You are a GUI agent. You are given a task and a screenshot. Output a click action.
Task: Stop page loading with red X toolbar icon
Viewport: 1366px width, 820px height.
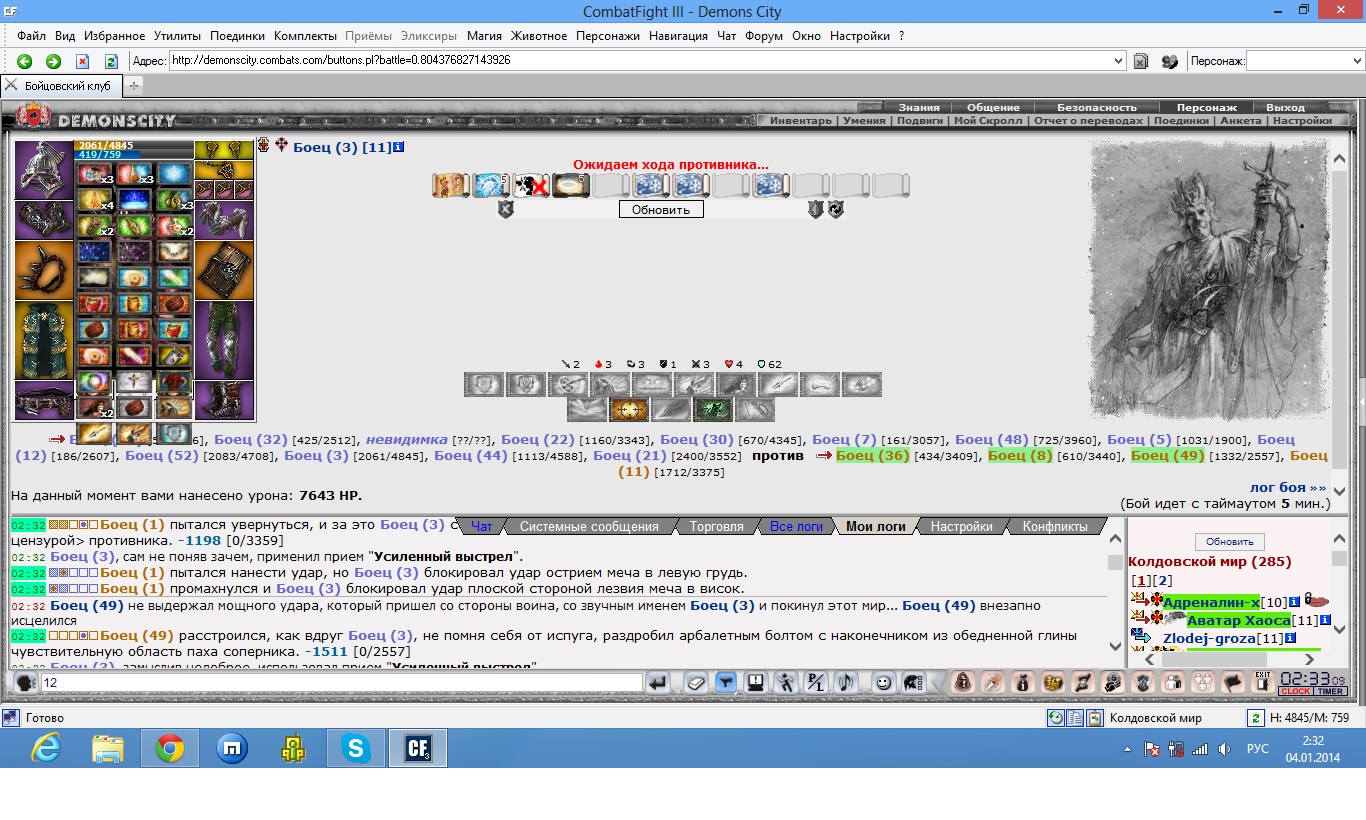tap(83, 61)
